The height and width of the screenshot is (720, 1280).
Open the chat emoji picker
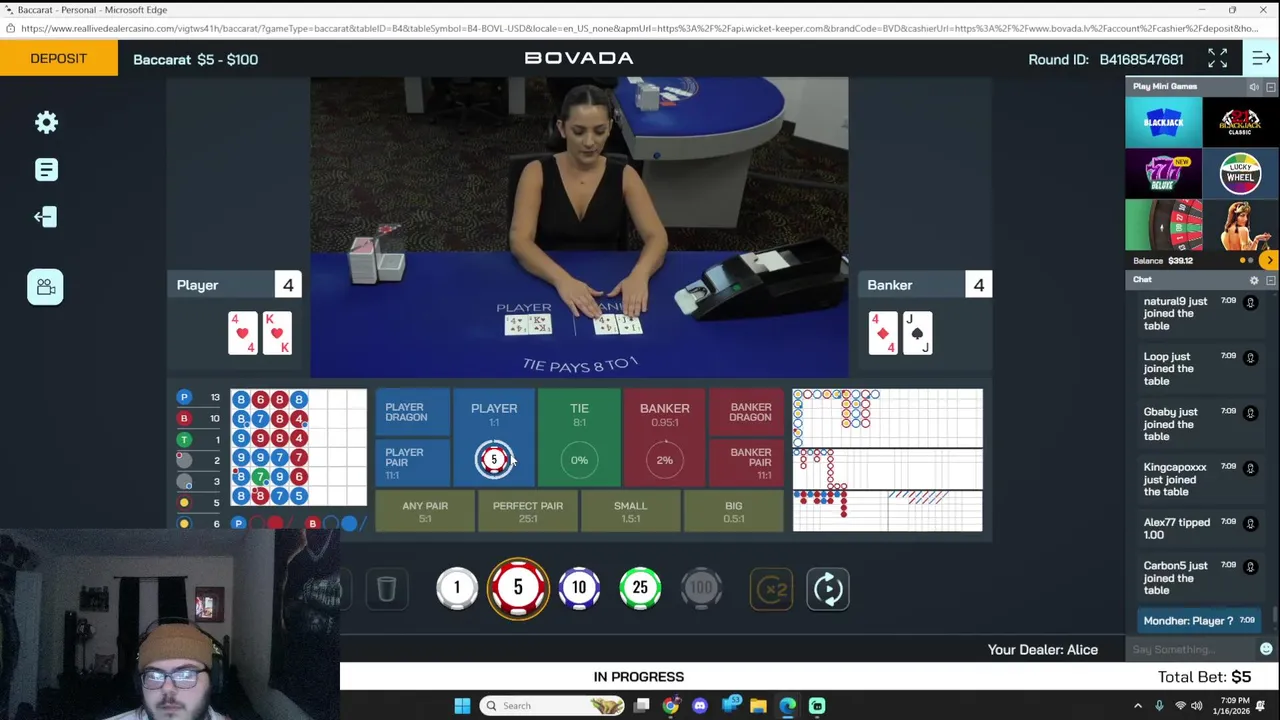coord(1266,649)
